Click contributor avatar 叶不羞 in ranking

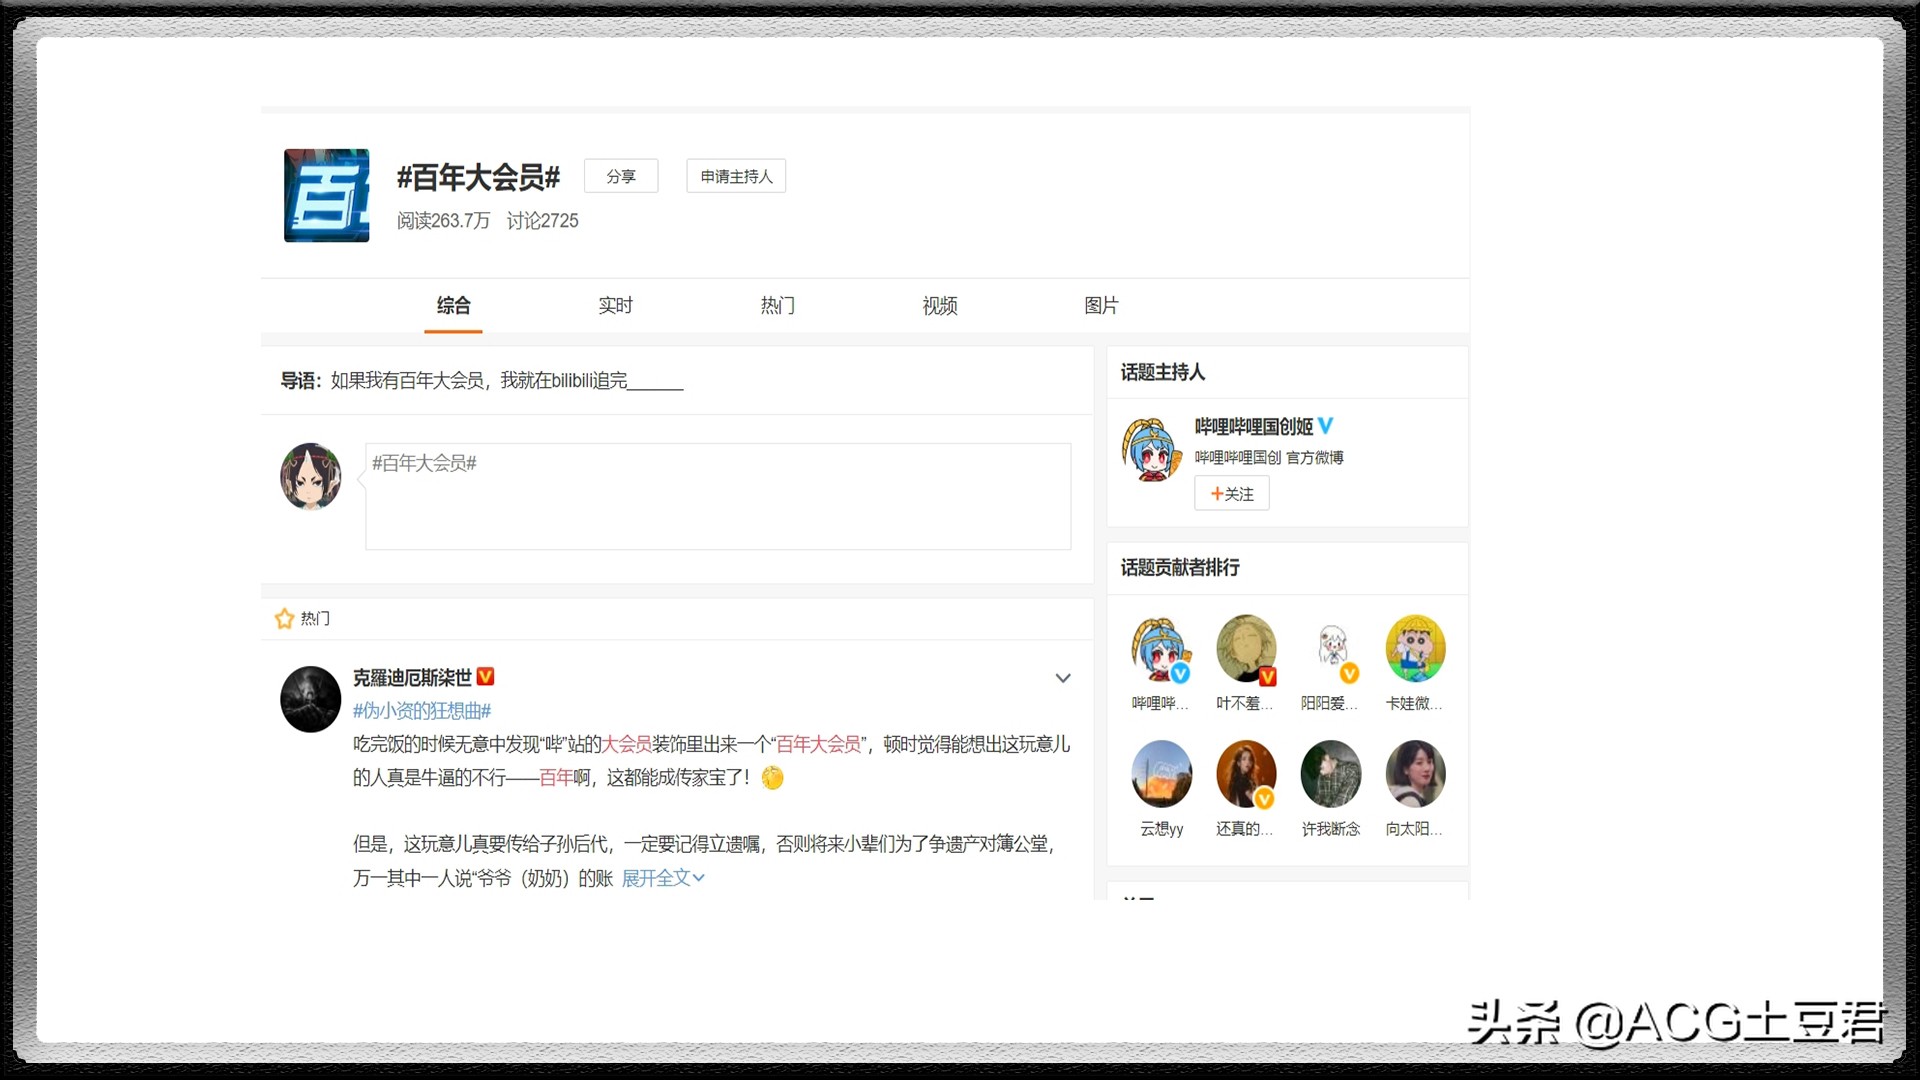(1245, 649)
